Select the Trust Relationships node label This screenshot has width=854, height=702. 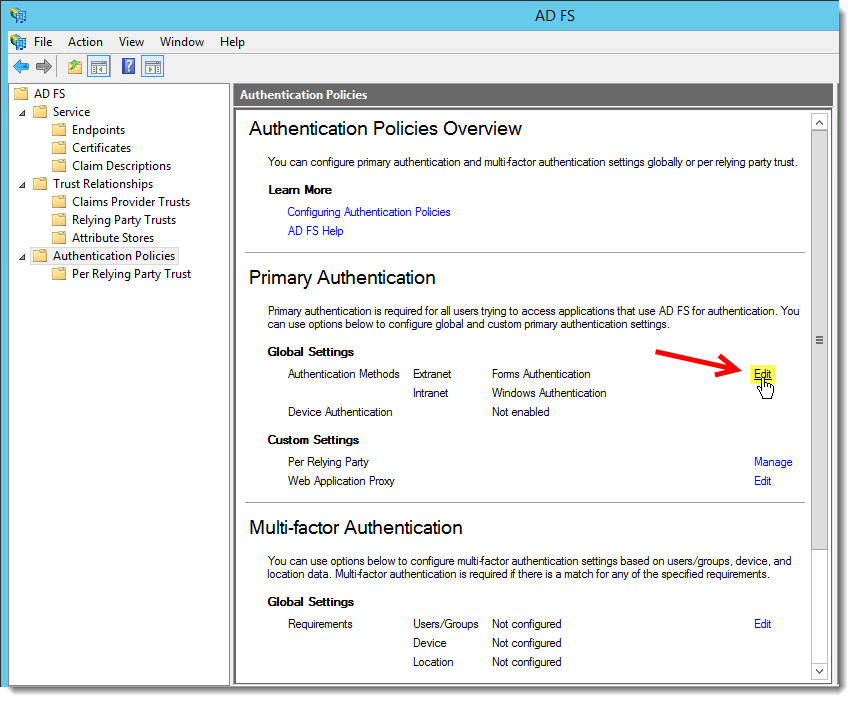tap(103, 184)
